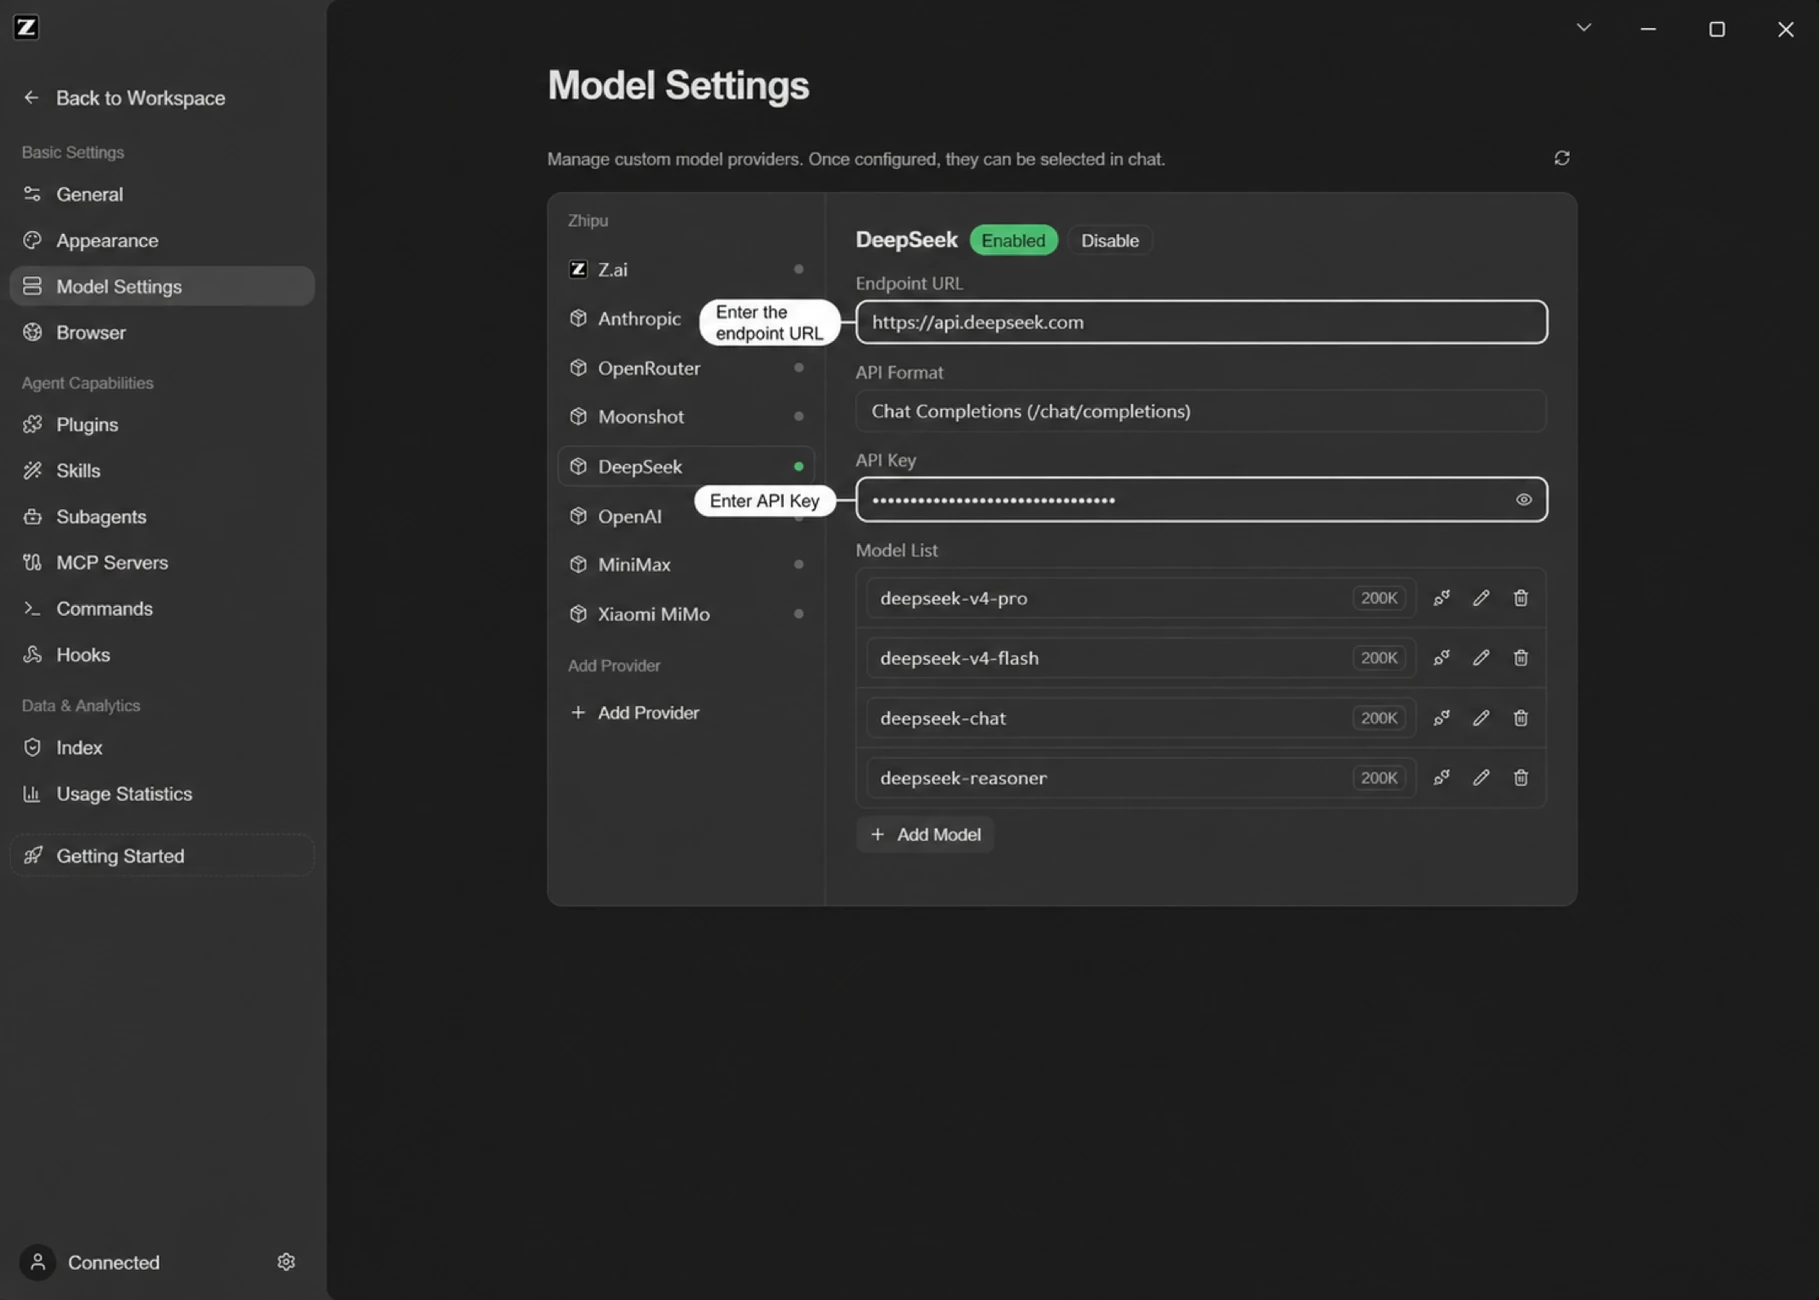This screenshot has height=1300, width=1819.
Task: Test connection for deepseek-v4-pro
Action: tap(1441, 598)
